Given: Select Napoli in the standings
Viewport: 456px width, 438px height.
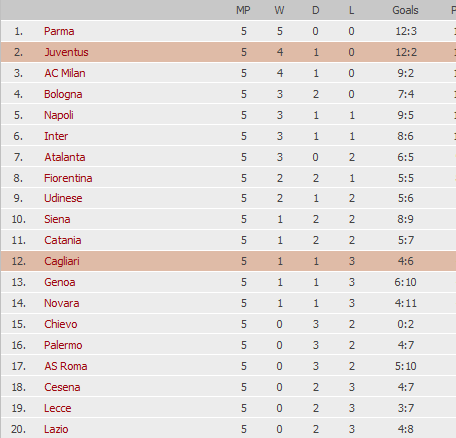Looking at the screenshot, I should click(59, 115).
